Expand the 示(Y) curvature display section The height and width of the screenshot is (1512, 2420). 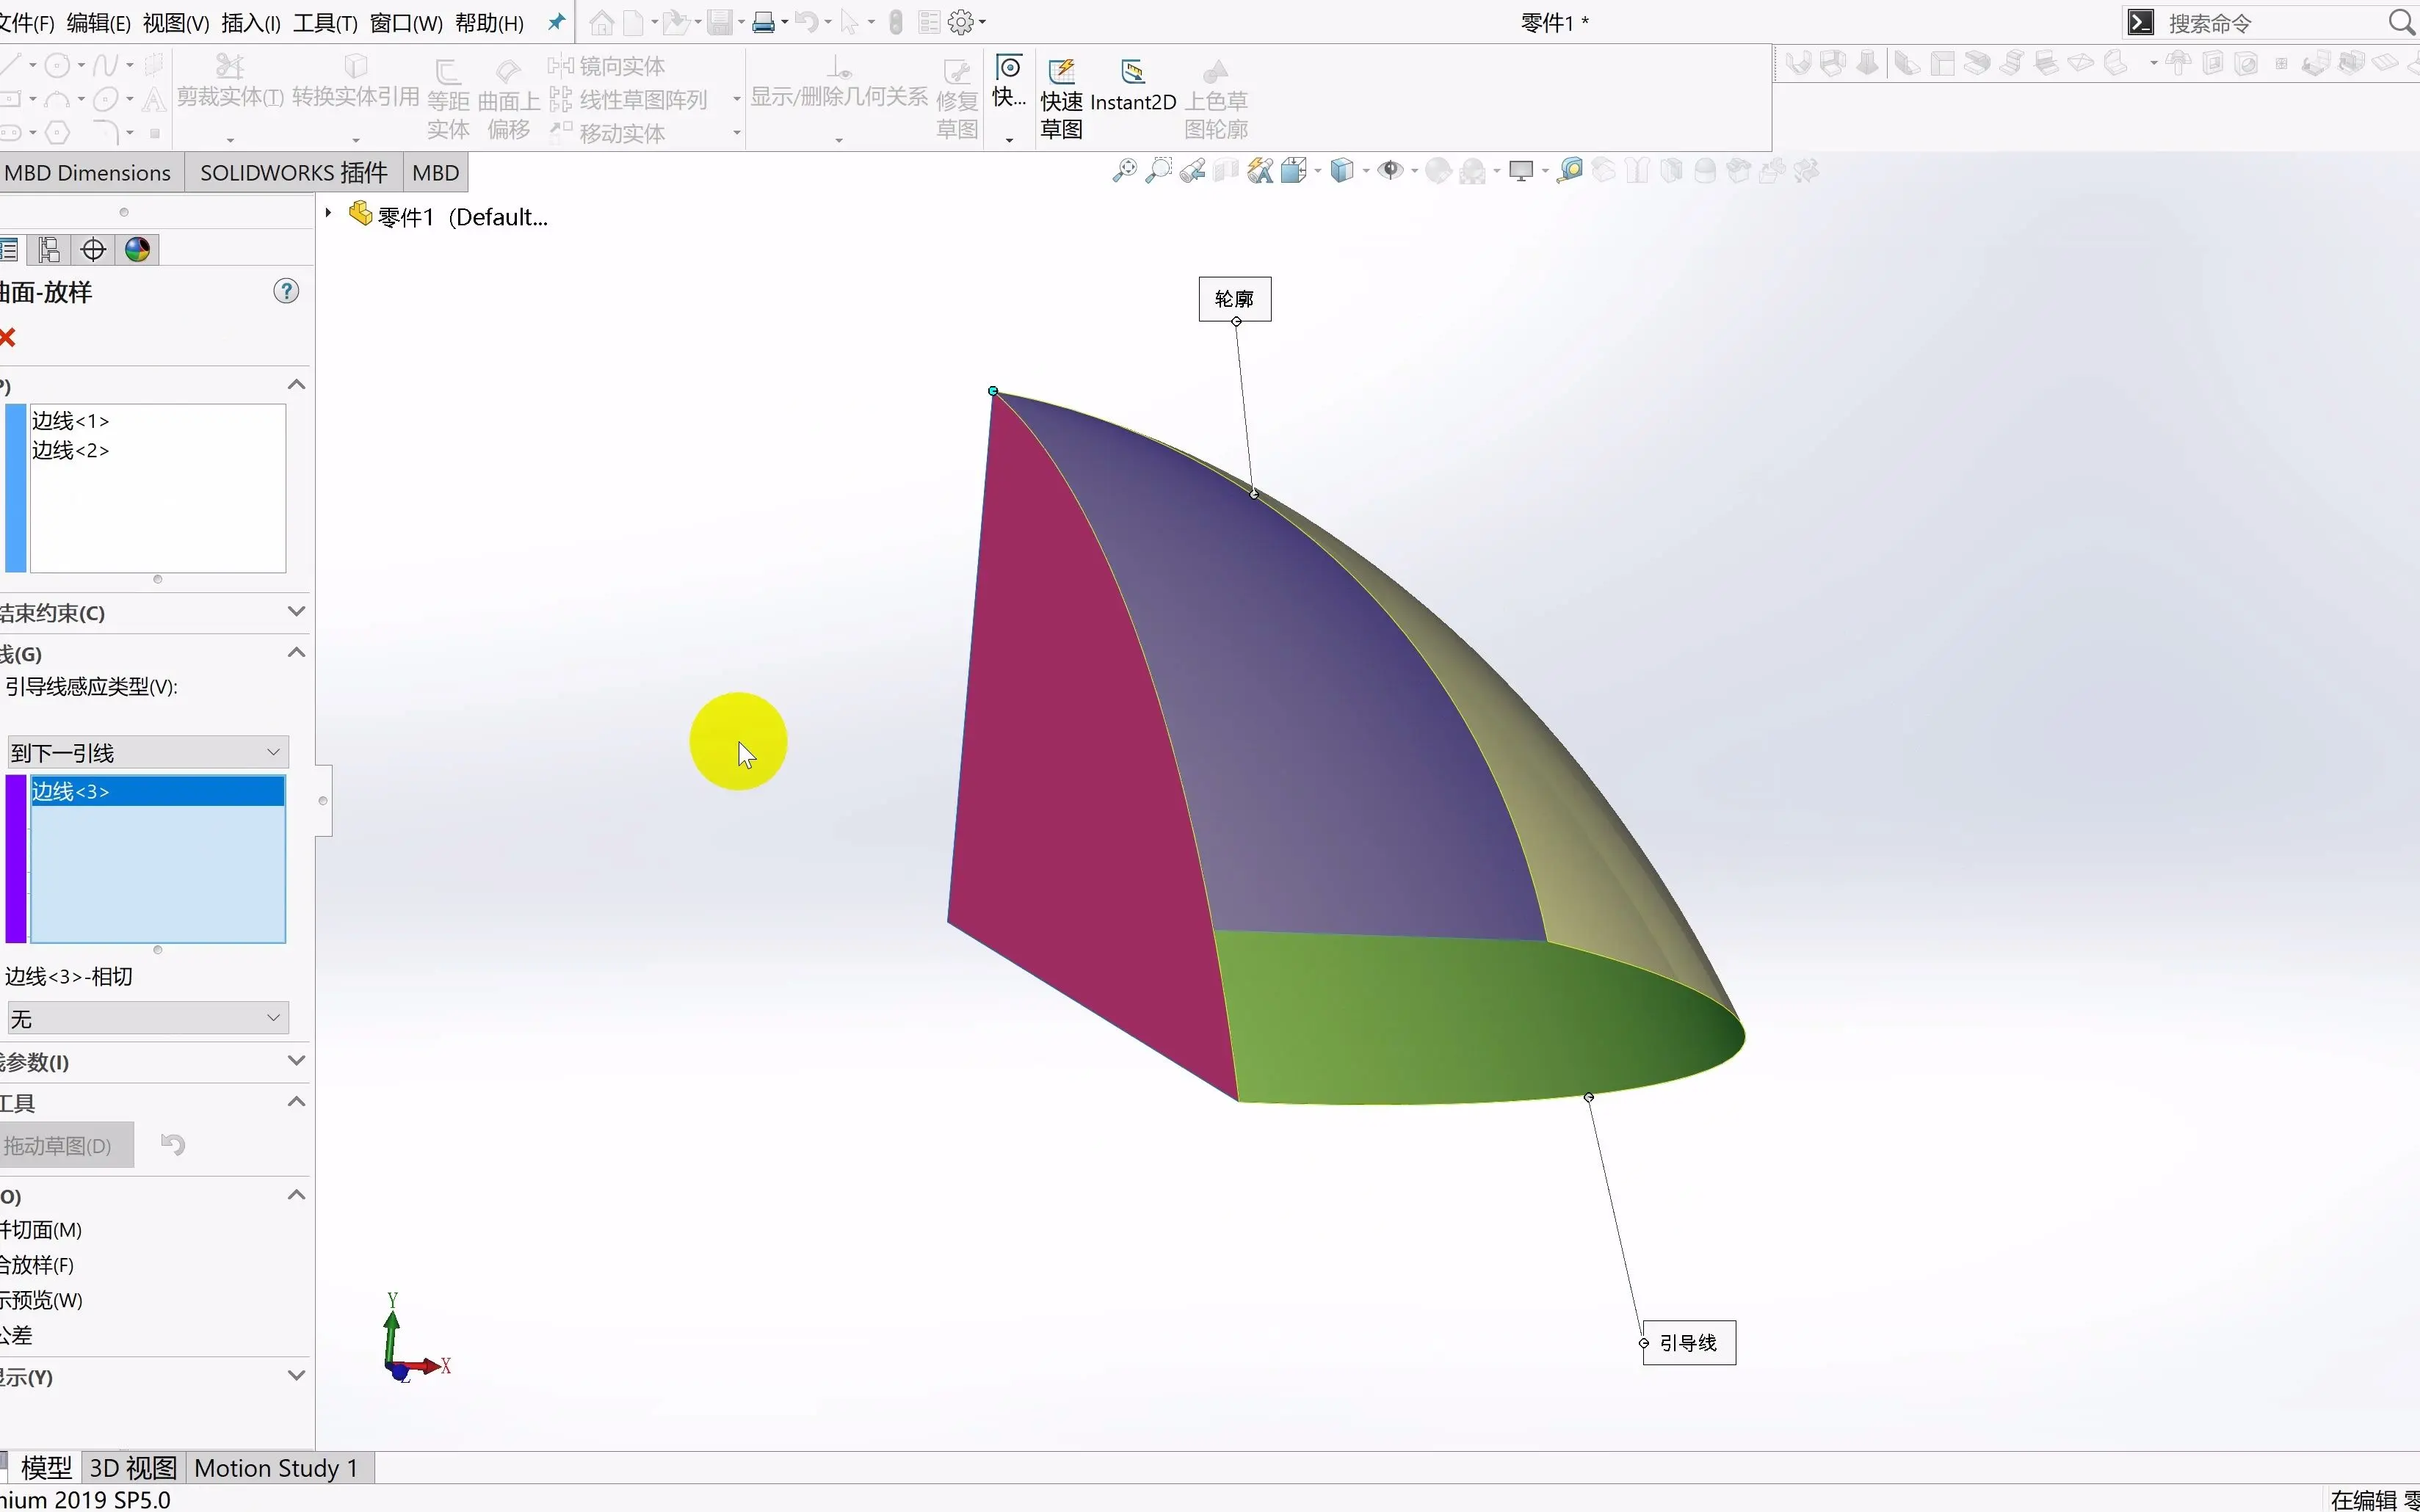pos(296,1375)
